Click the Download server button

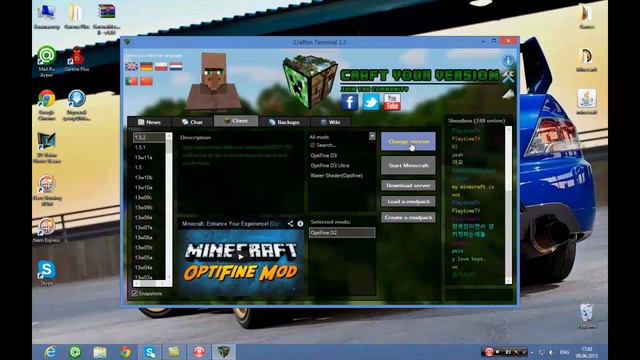point(408,185)
